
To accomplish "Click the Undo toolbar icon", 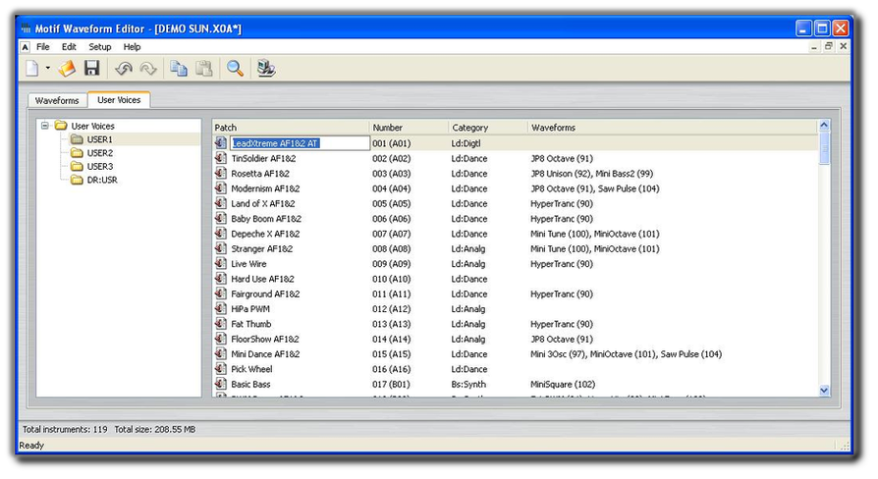I will 123,69.
